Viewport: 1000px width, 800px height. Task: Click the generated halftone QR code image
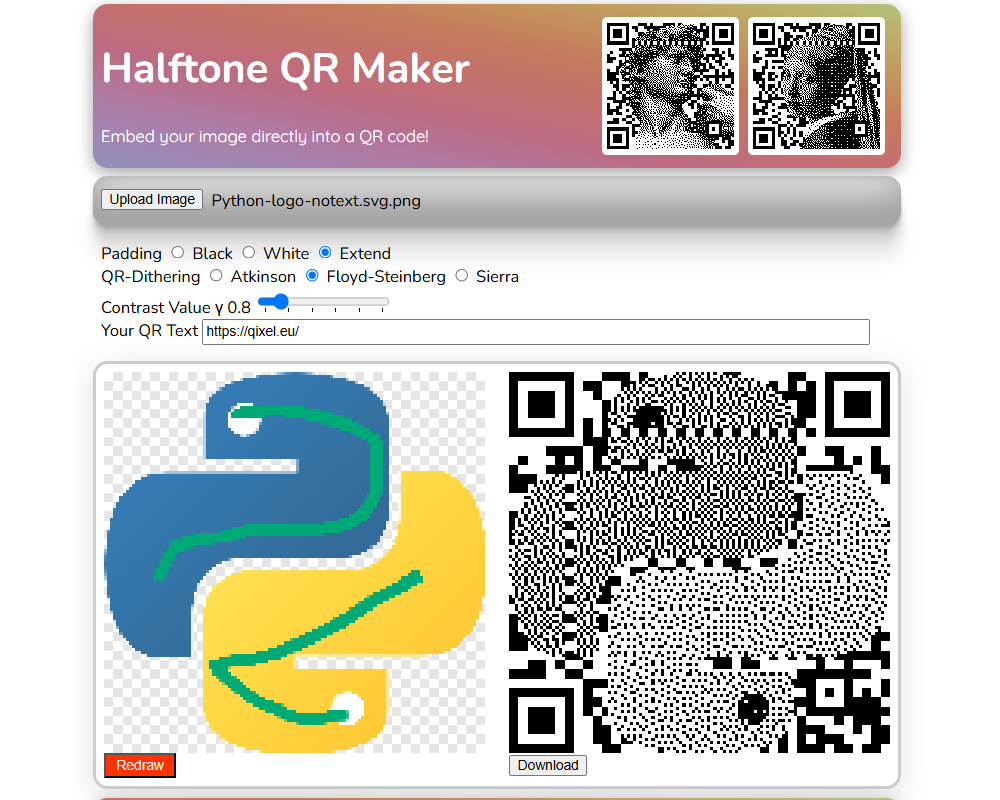pos(699,562)
